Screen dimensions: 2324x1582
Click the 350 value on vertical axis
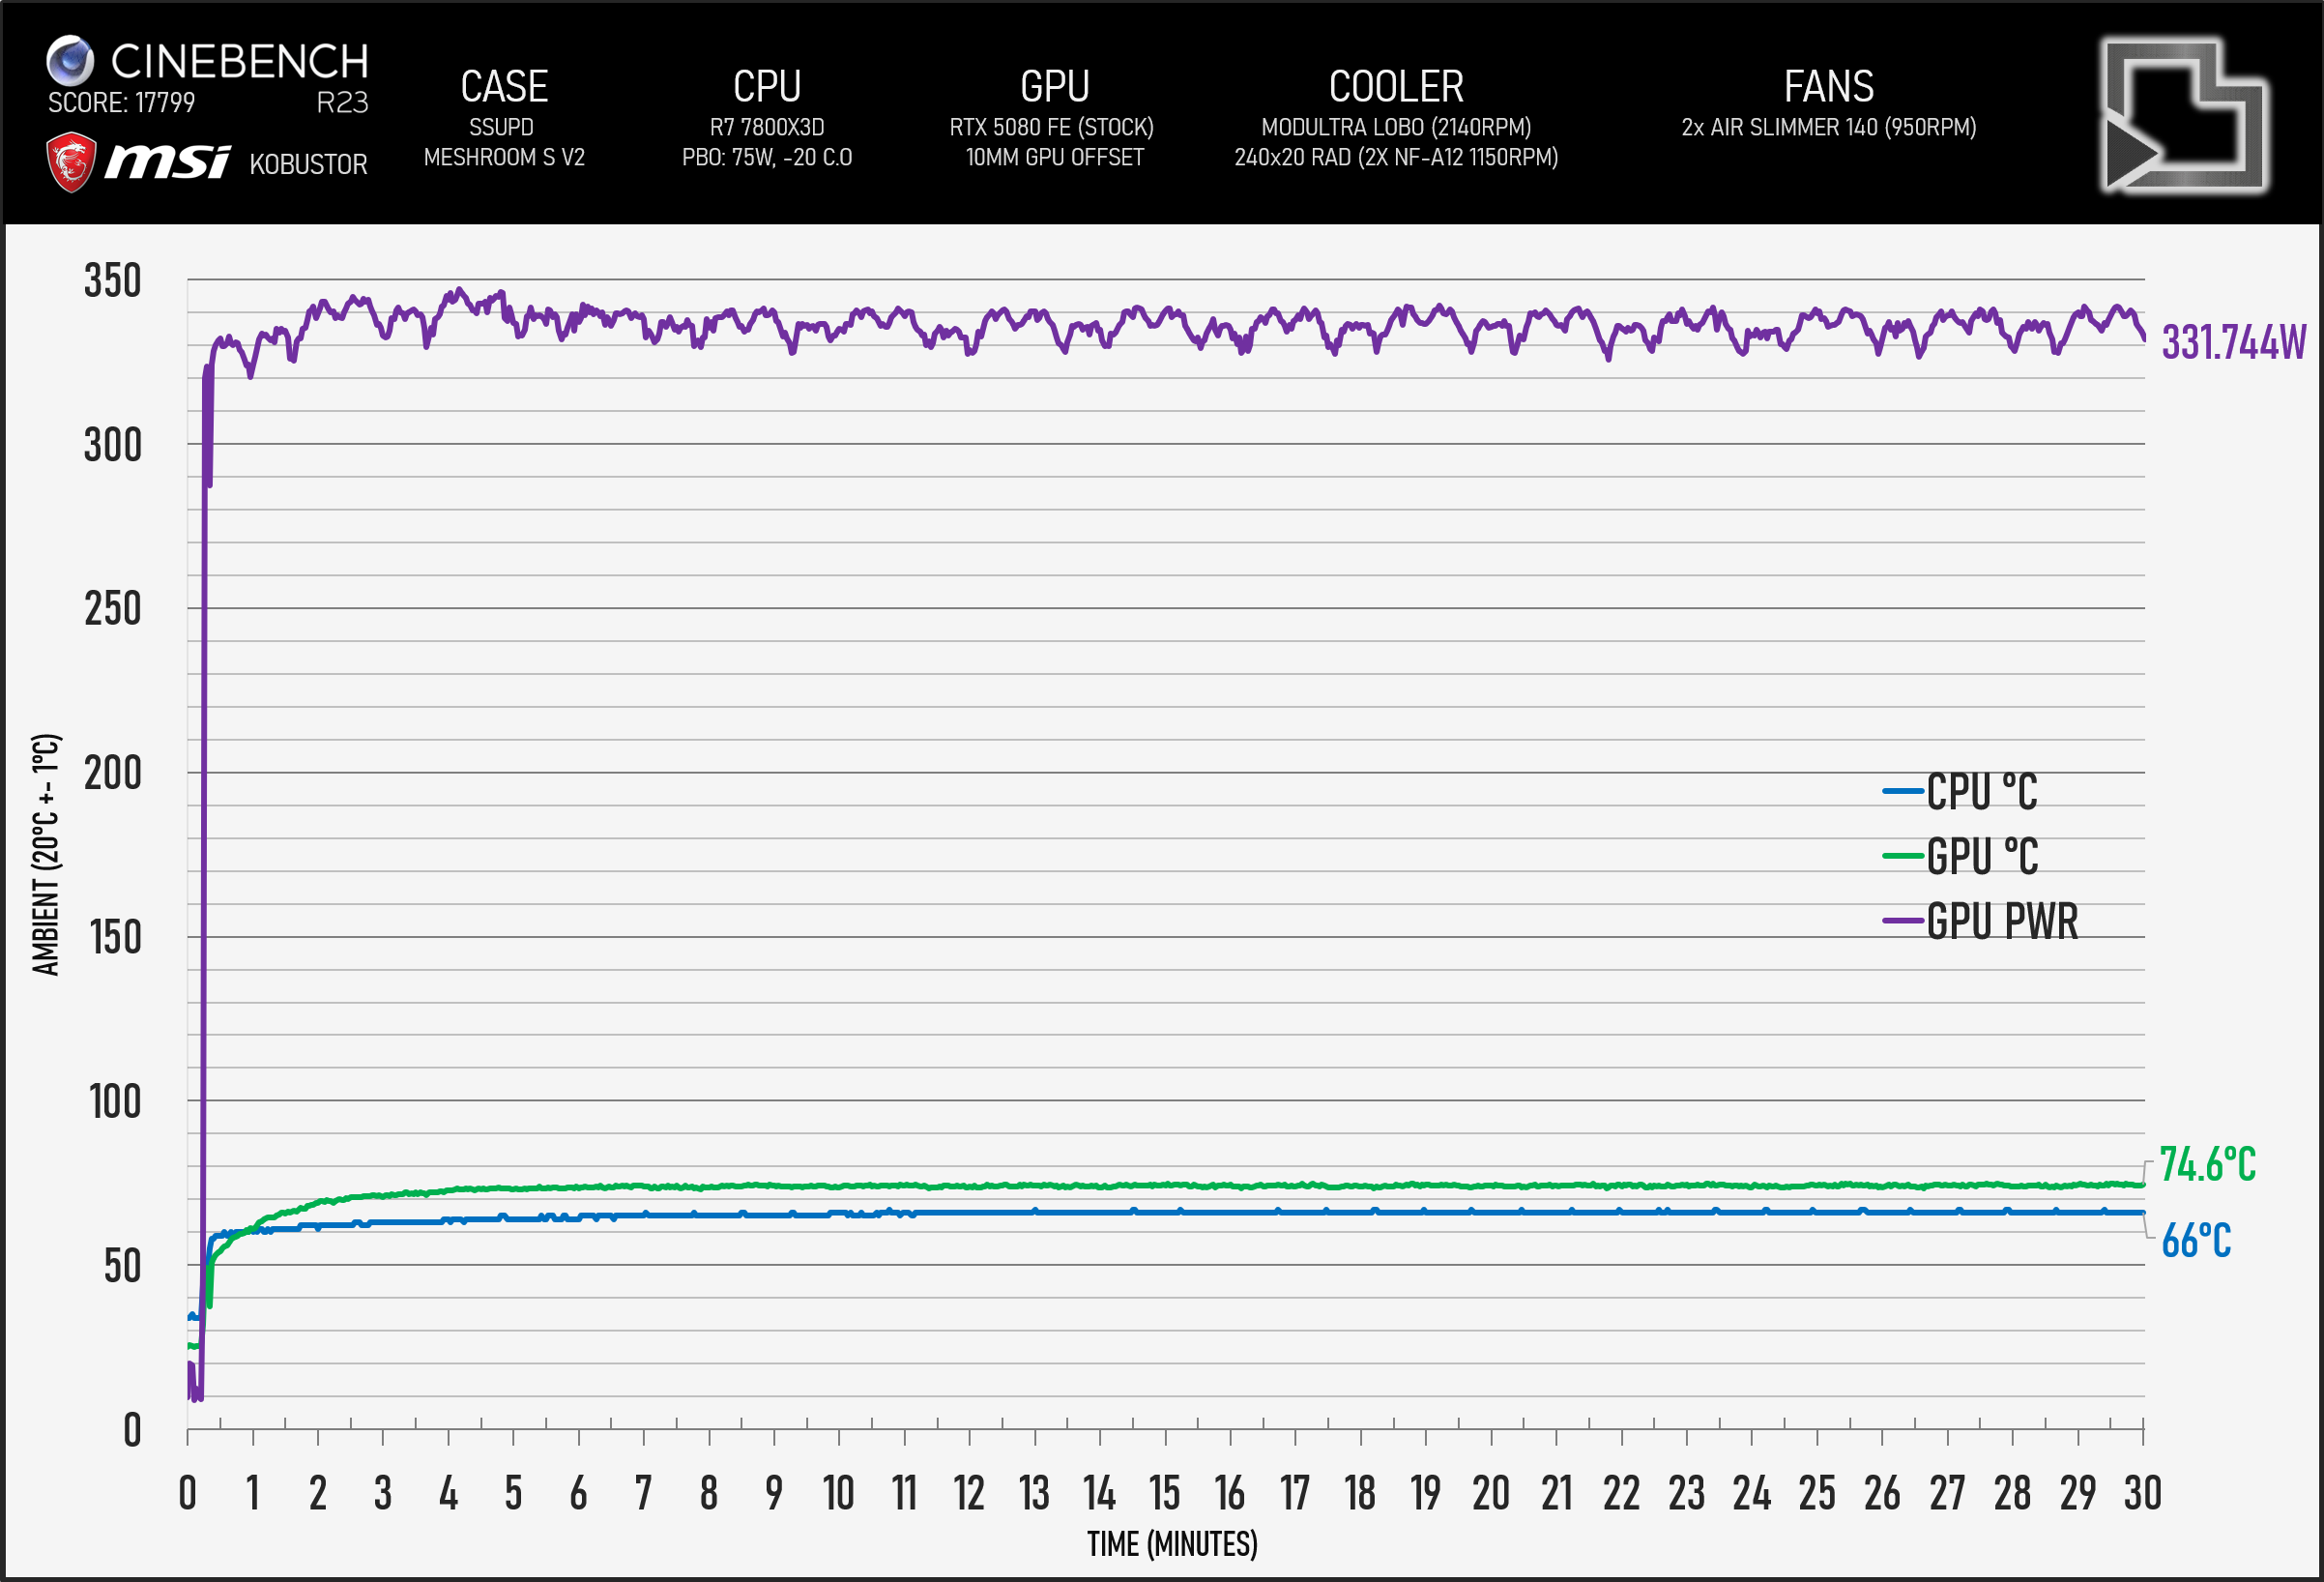click(112, 281)
